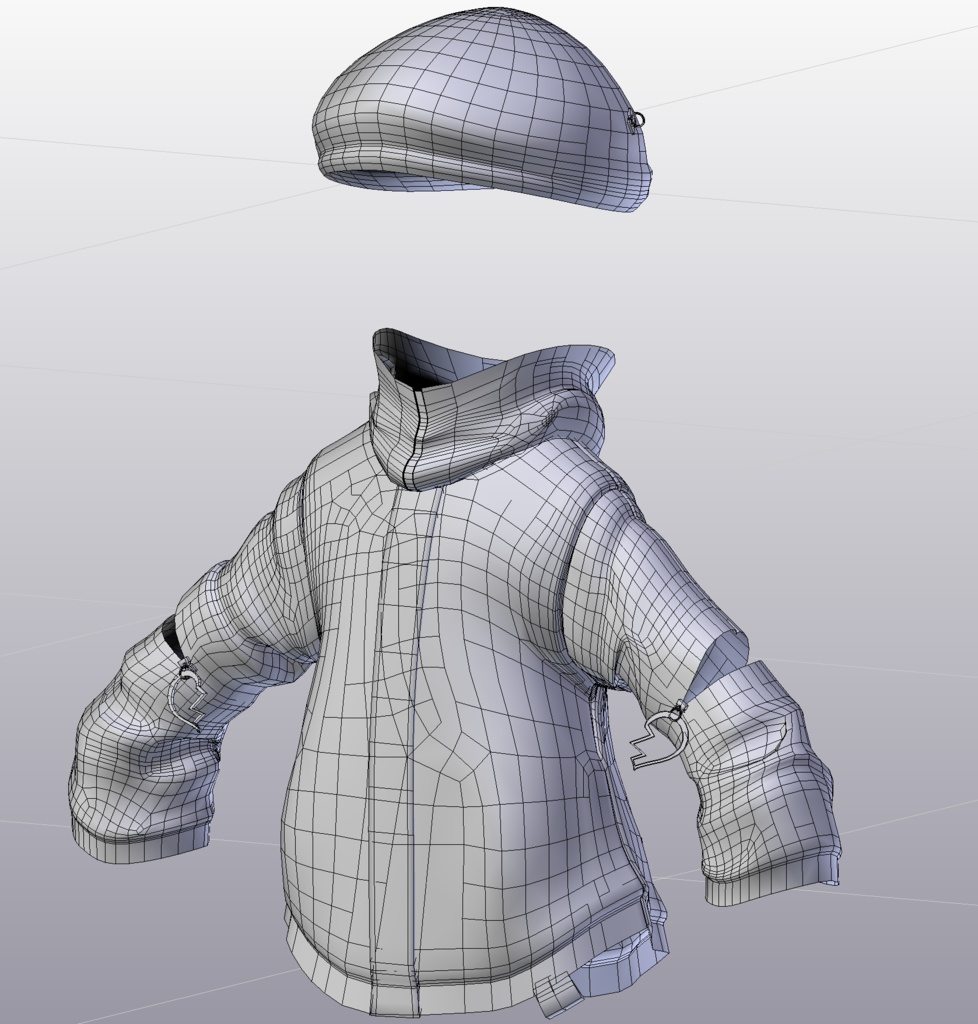Select the jacket's central front zipper seam
This screenshot has width=978, height=1024.
[415, 700]
